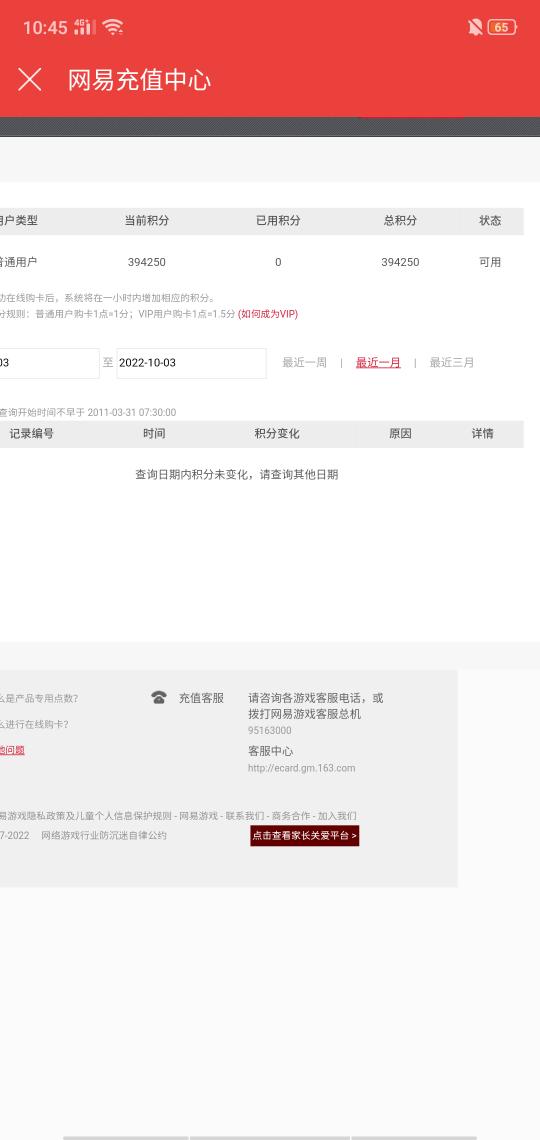Tap the battery level indicator icon
This screenshot has height=1140, width=540.
(x=502, y=28)
